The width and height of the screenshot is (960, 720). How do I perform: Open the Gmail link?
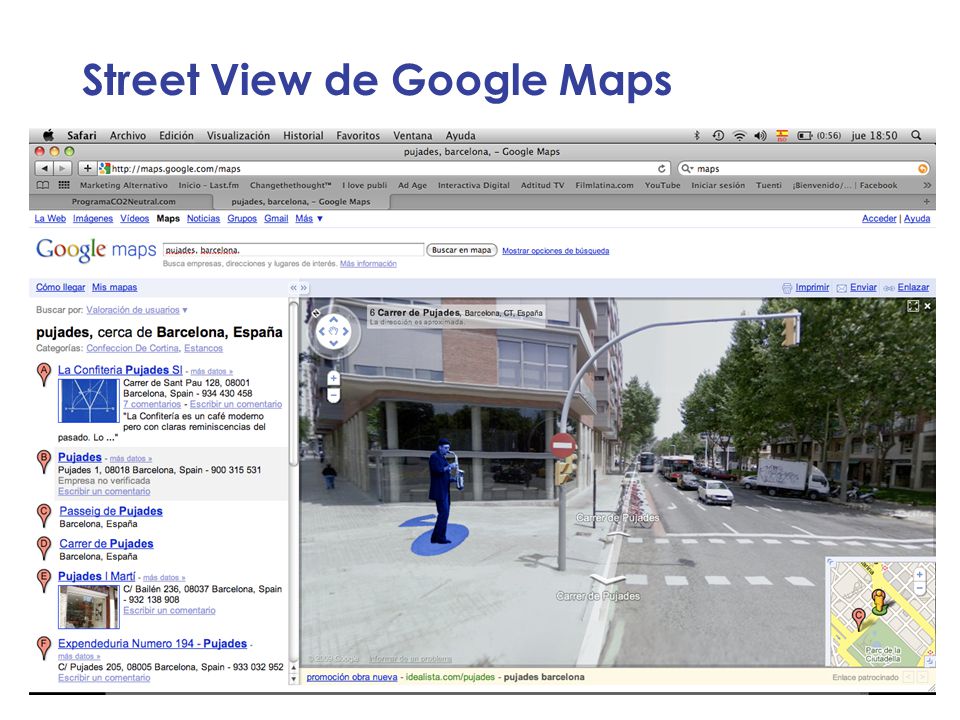click(x=276, y=219)
